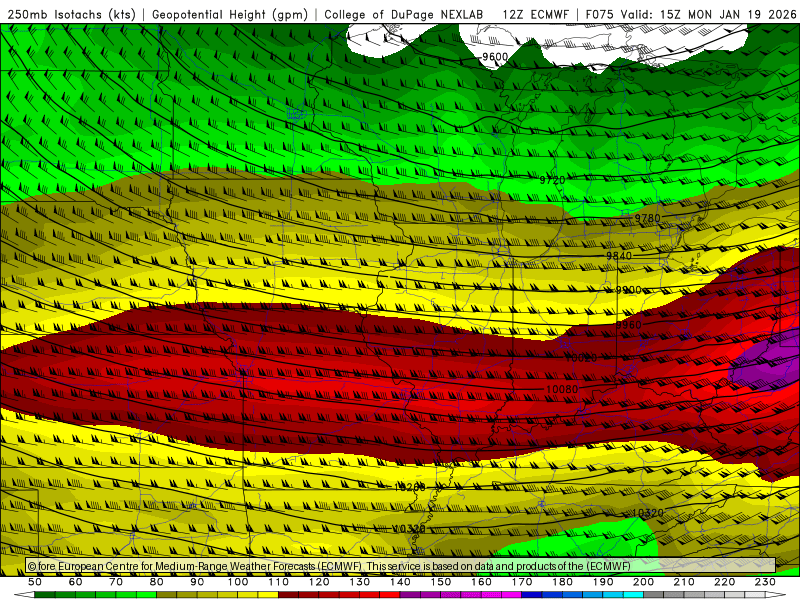Click the 9960 height contour label
Image resolution: width=800 pixels, height=600 pixels.
point(628,325)
